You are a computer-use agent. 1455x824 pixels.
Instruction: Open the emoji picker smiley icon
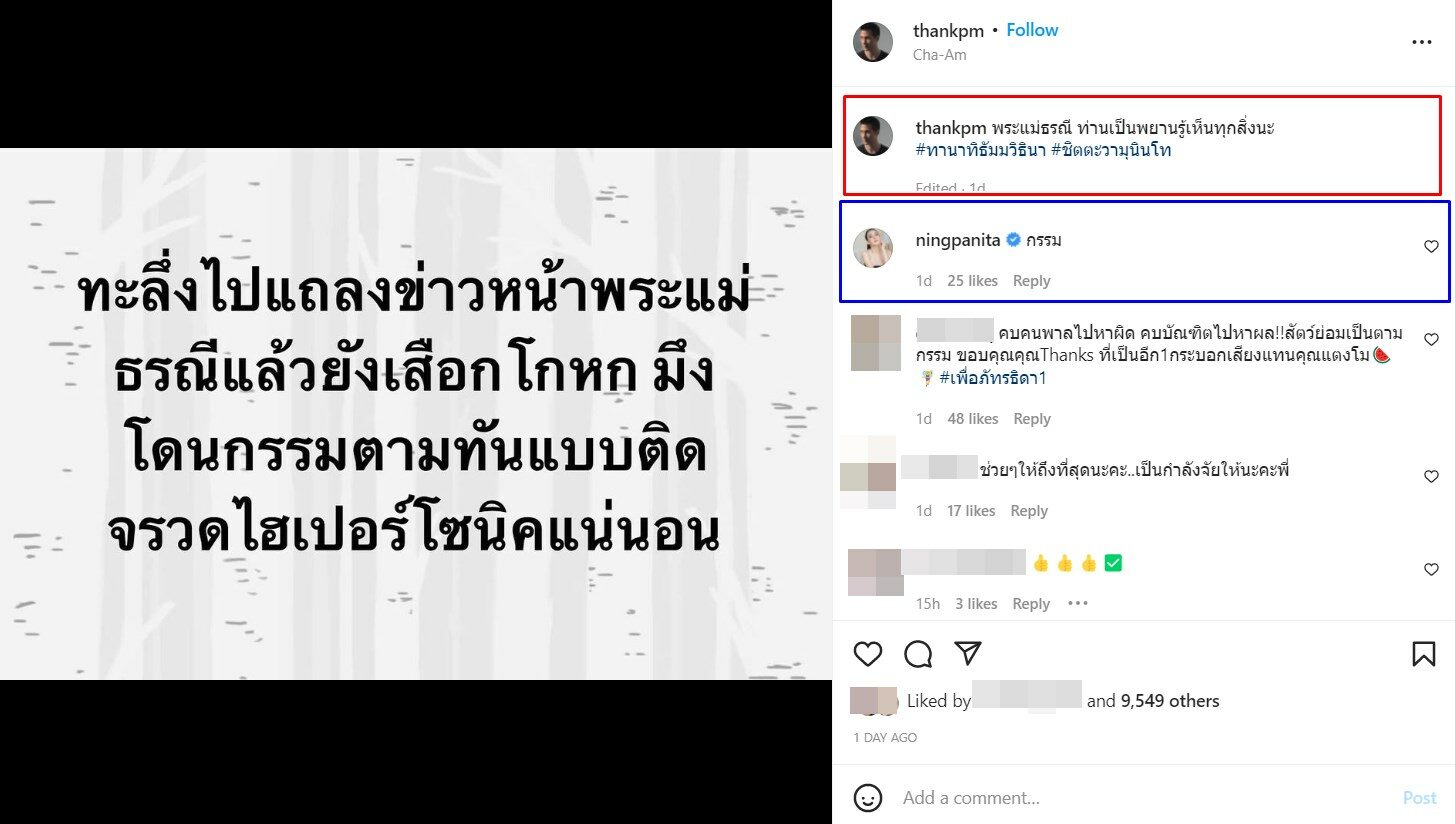click(x=868, y=797)
